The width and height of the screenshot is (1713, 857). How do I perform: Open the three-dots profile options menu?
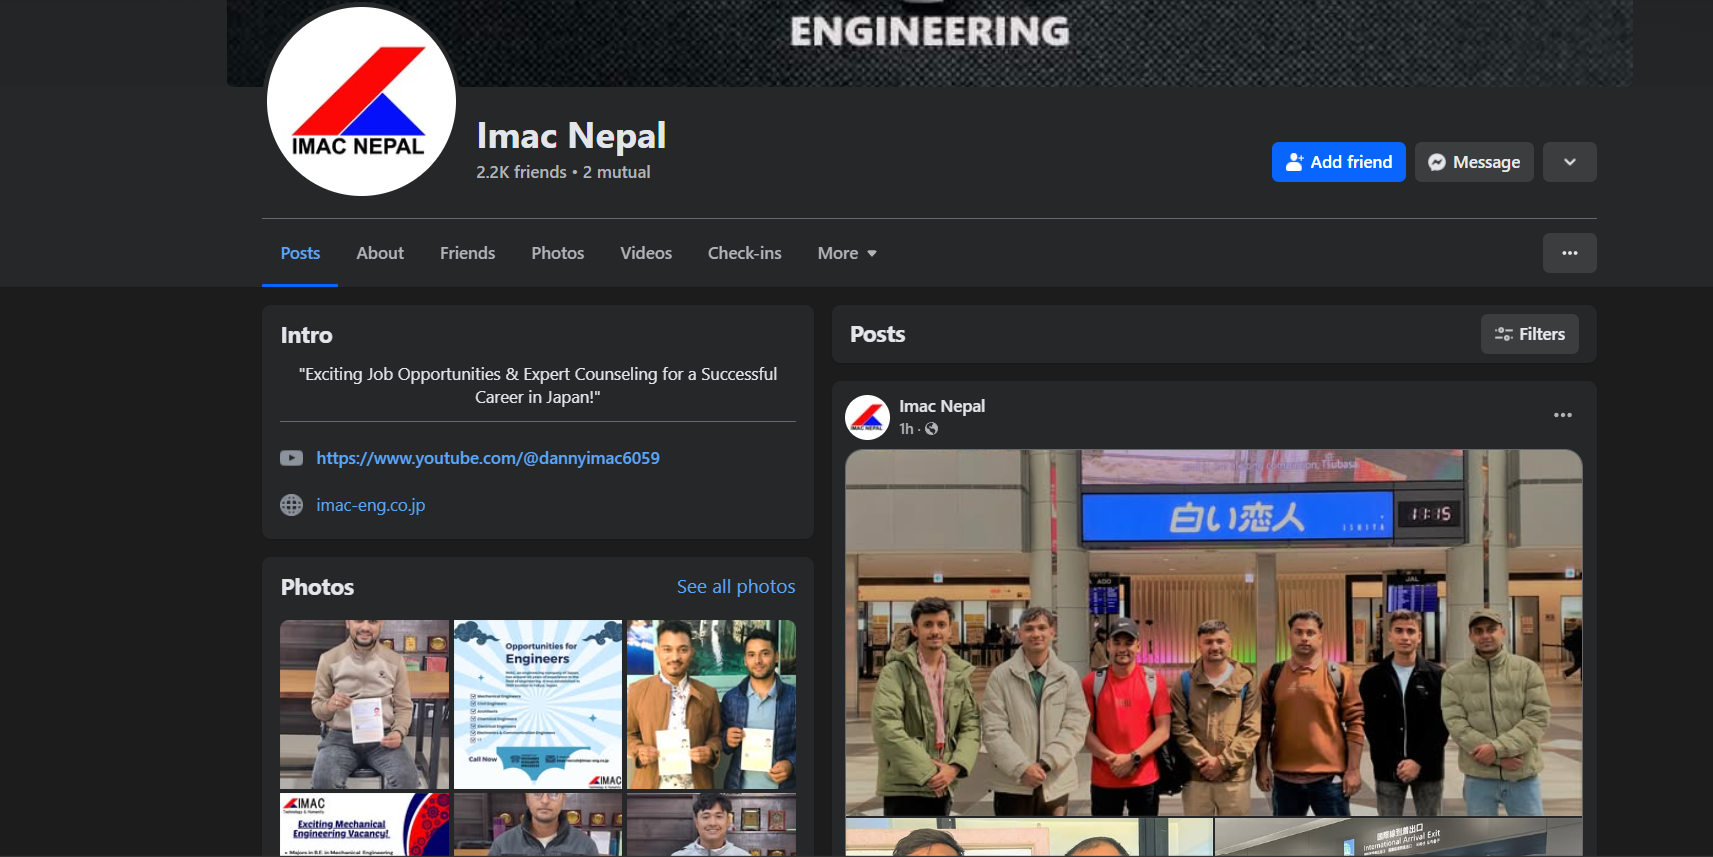(1569, 253)
